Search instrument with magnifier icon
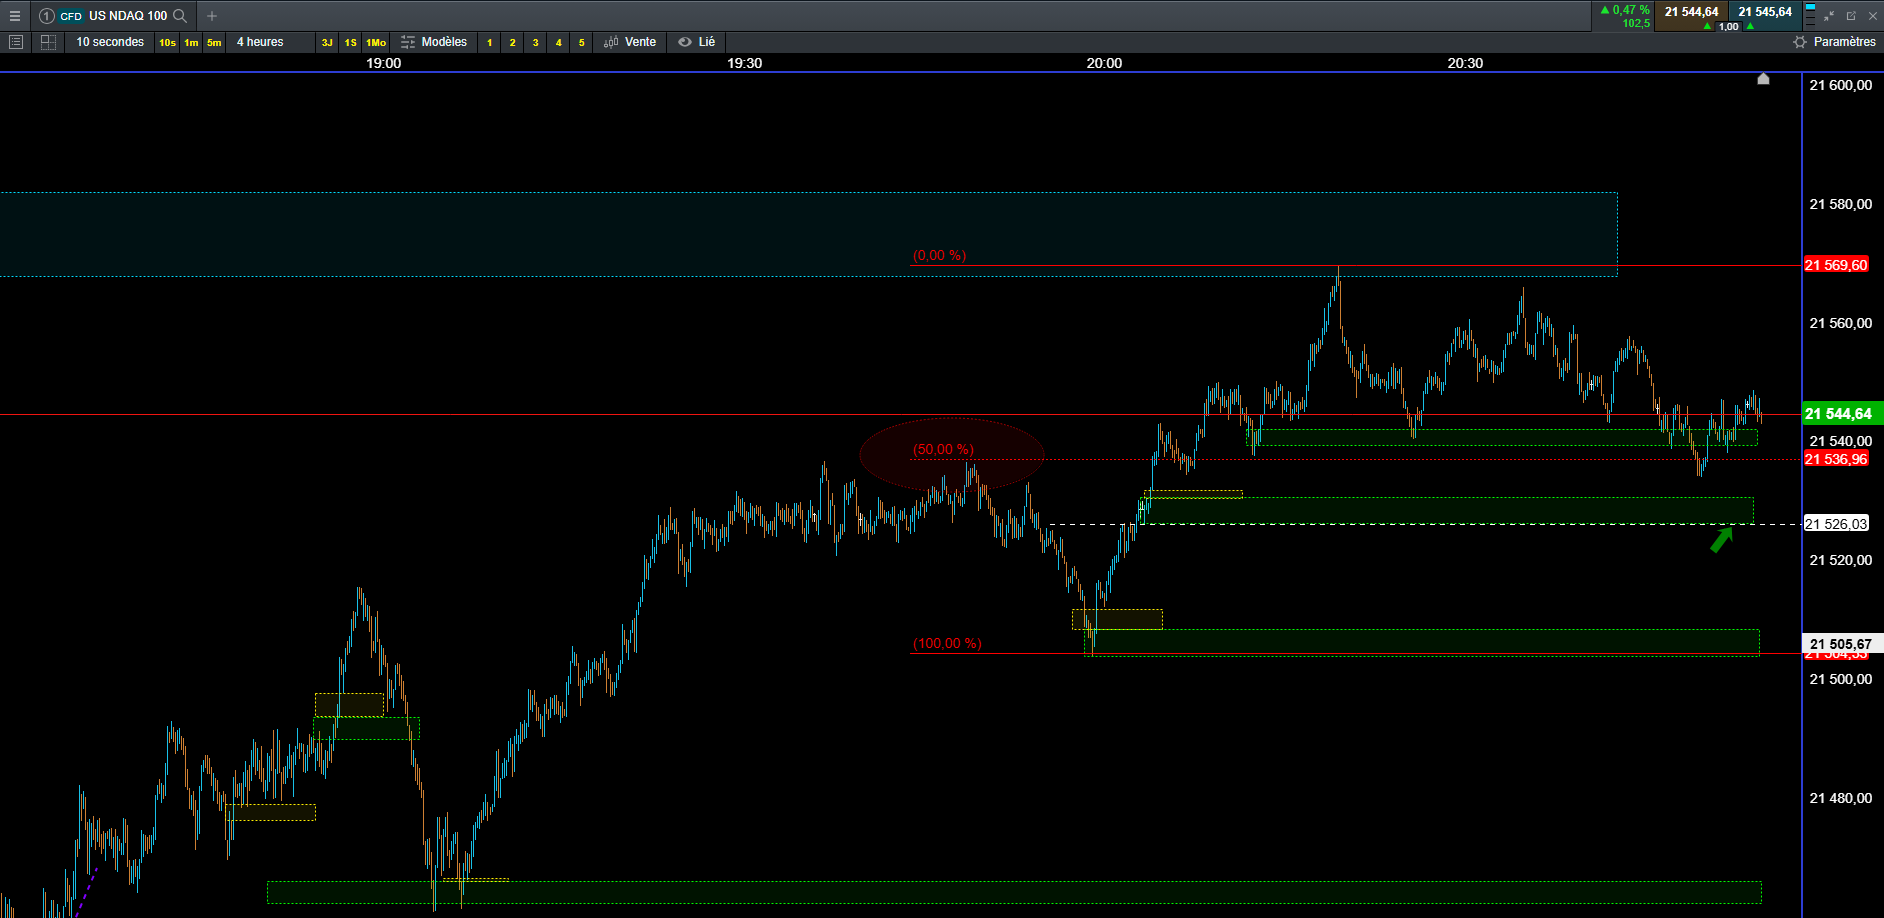1884x918 pixels. [180, 16]
